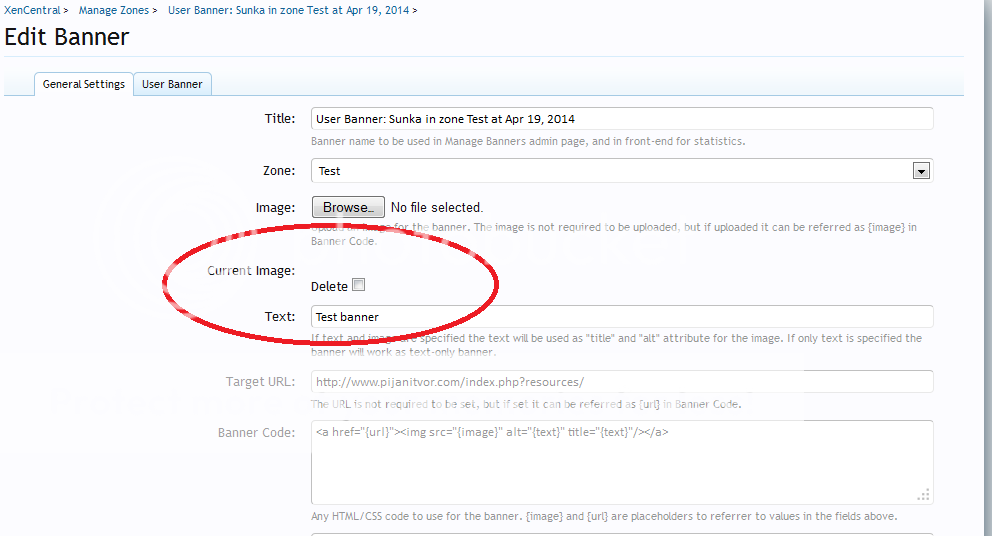Go to Manage Zones breadcrumb
Screen dimensions: 992x536
[113, 10]
